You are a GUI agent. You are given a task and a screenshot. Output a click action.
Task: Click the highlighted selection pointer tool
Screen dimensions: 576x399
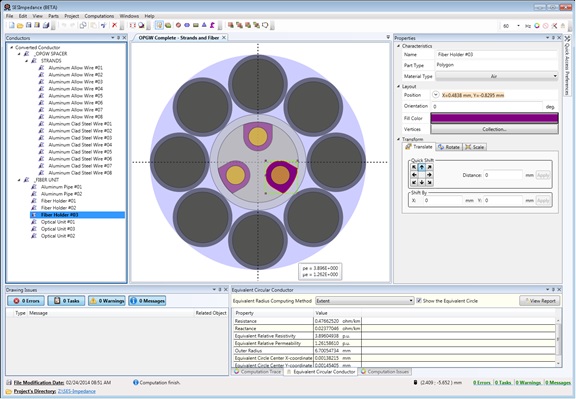click(x=159, y=25)
